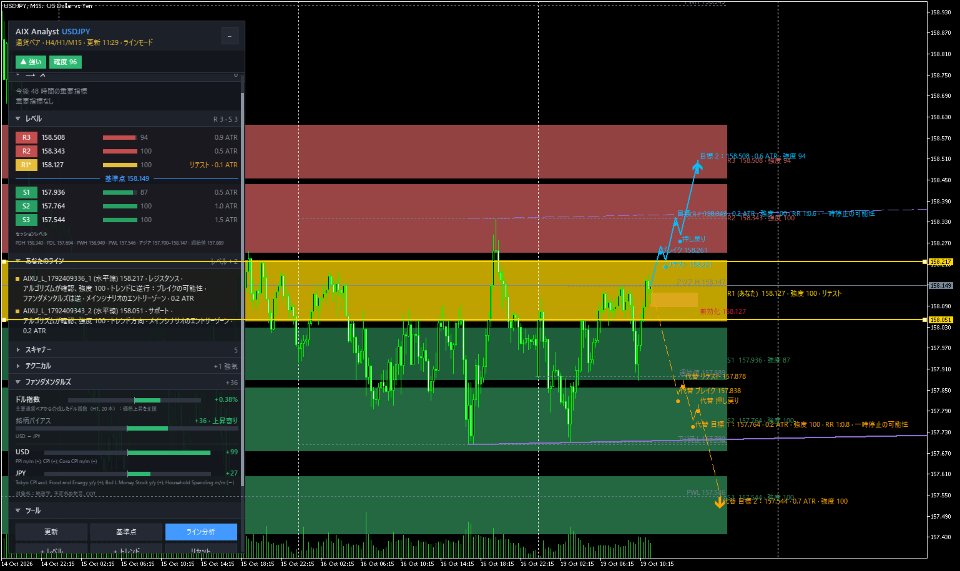Select the R2 resistance level badge
The width and height of the screenshot is (960, 571).
tap(26, 151)
